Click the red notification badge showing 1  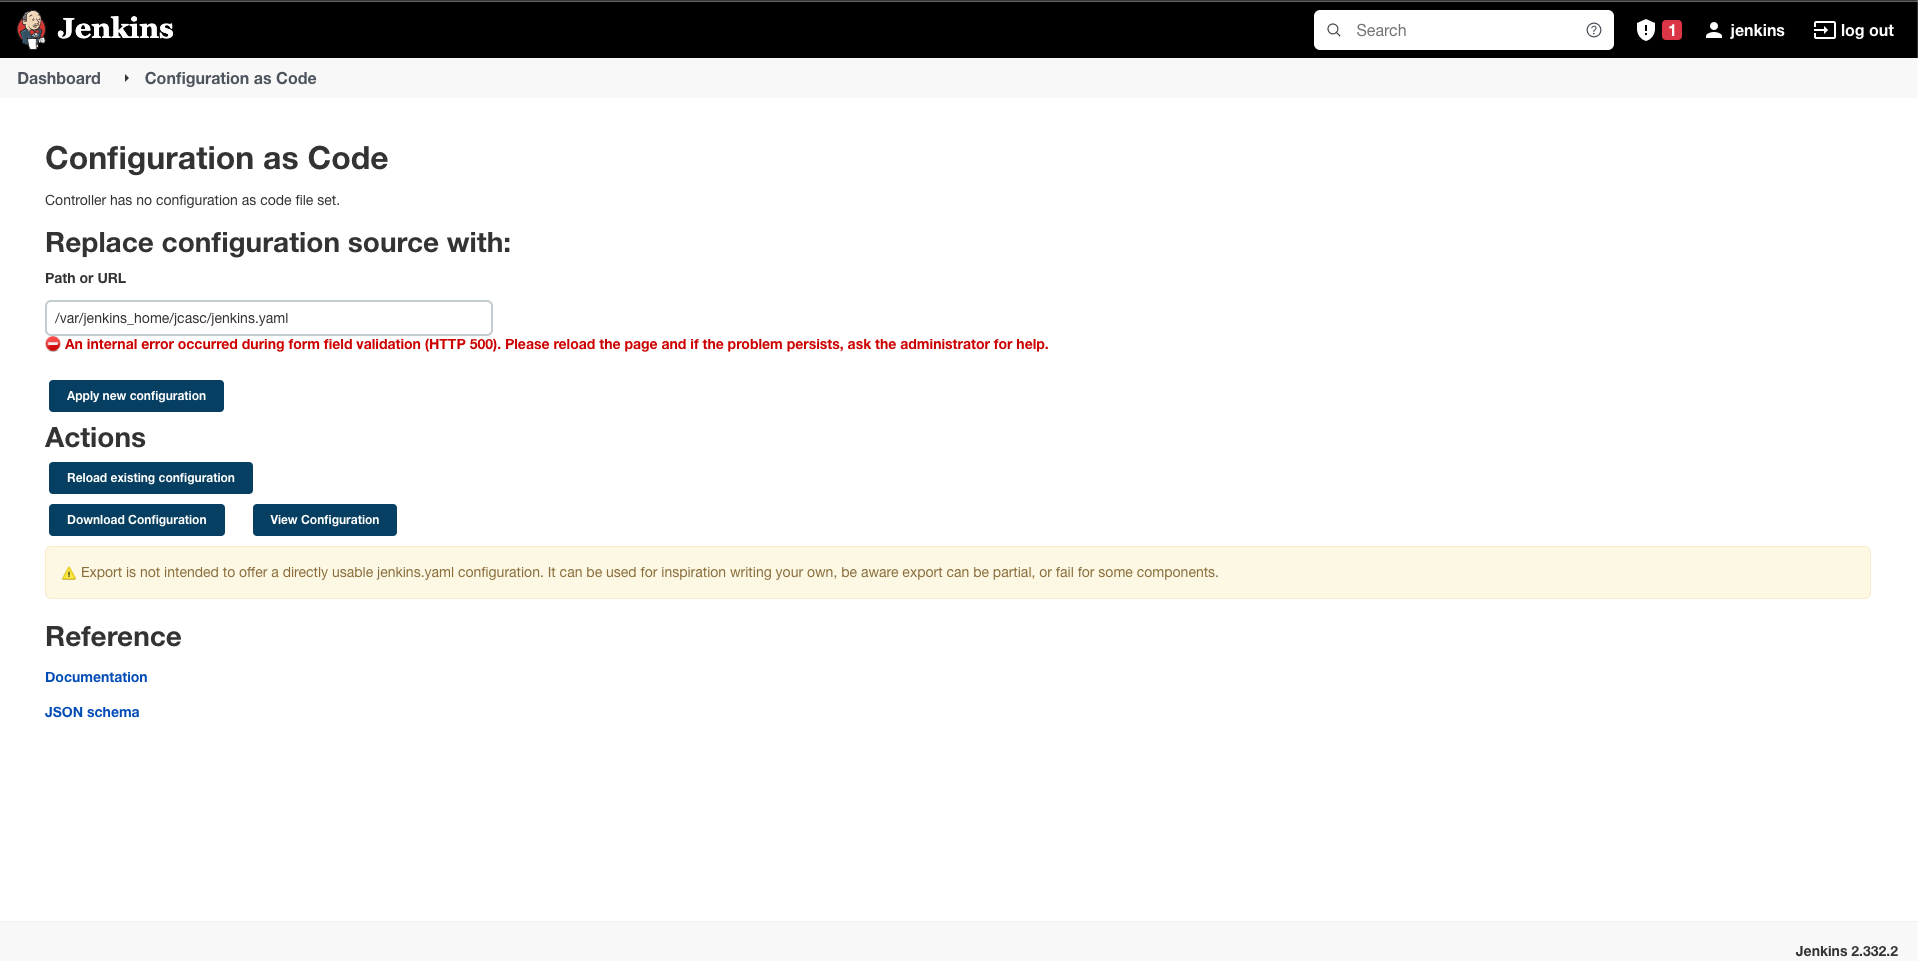1670,30
